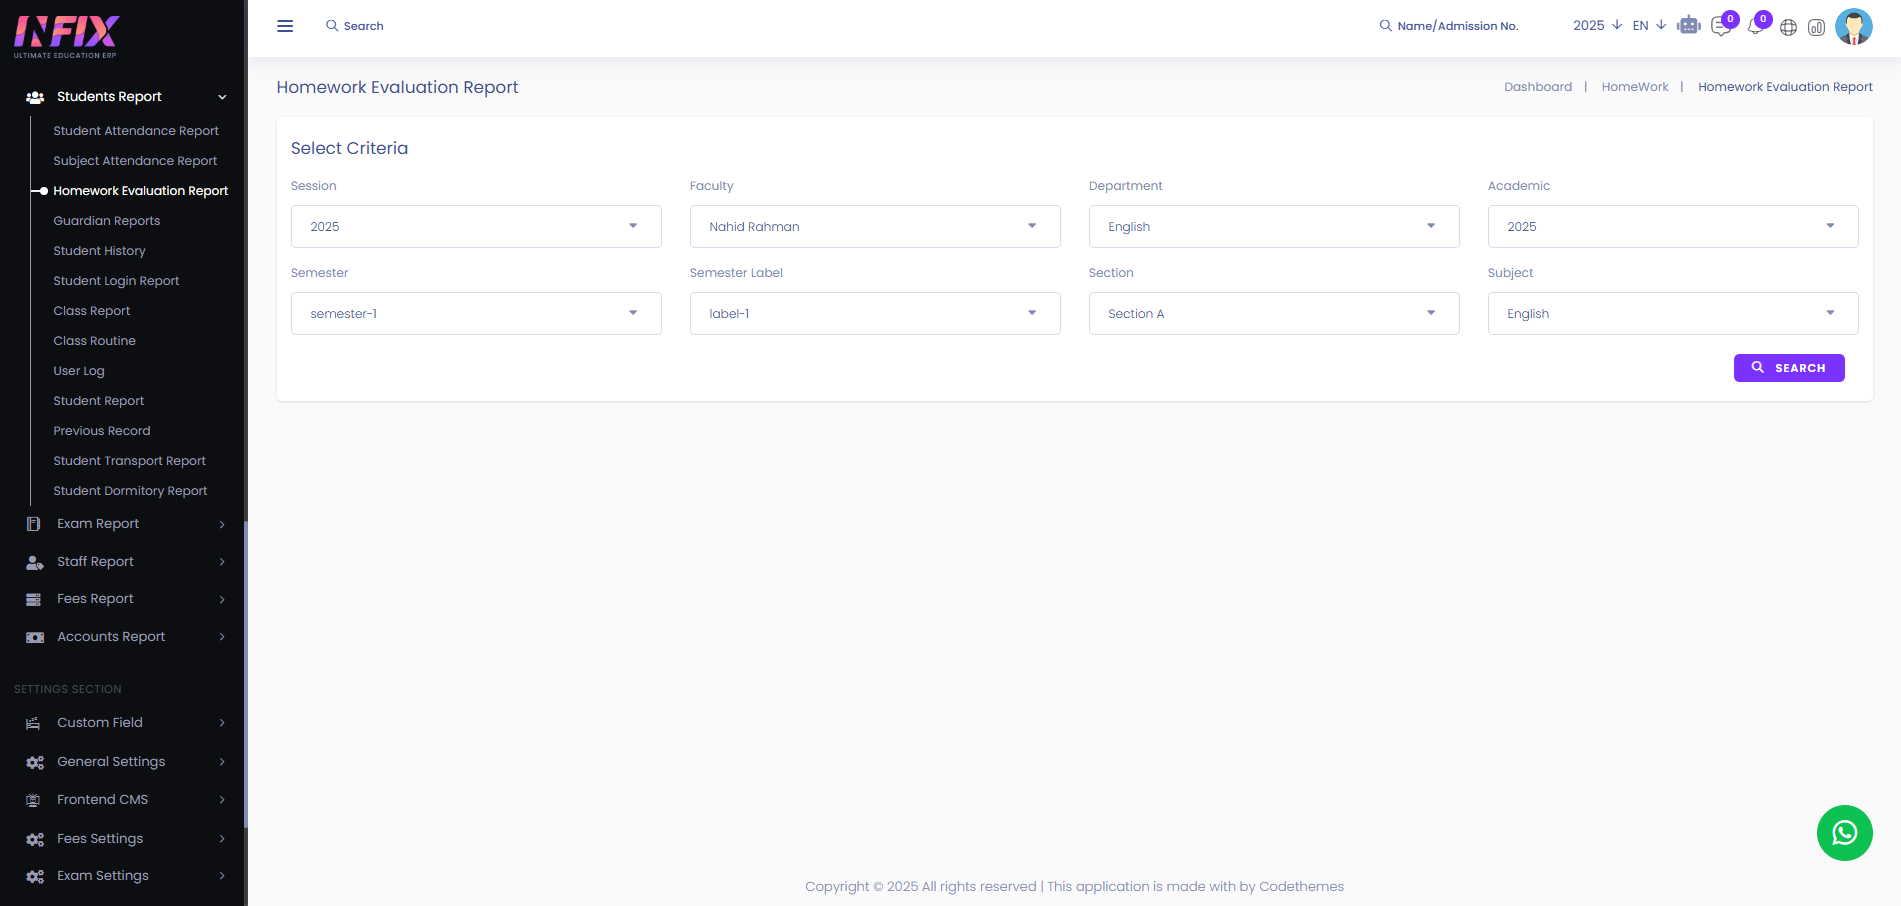The width and height of the screenshot is (1901, 906).
Task: Click the Accounts Report sidebar icon
Action: [35, 637]
